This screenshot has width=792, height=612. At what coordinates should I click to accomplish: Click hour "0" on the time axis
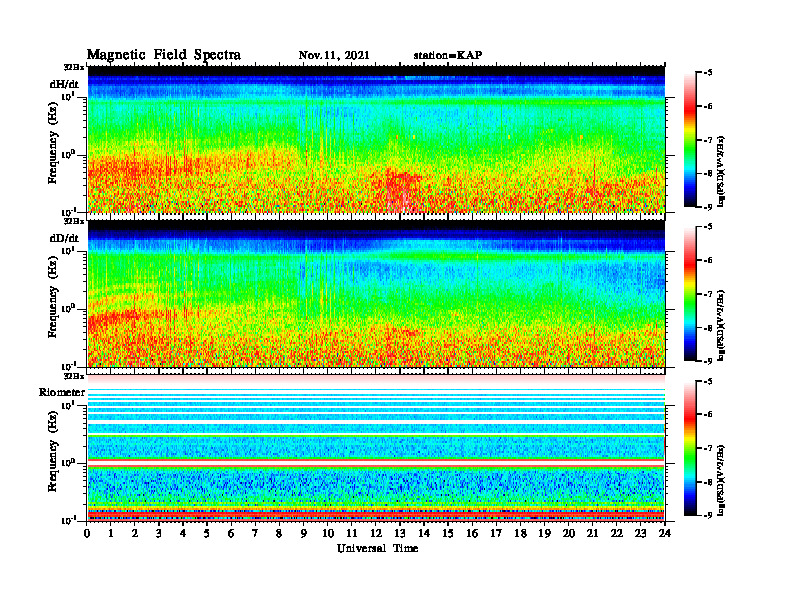[x=87, y=533]
